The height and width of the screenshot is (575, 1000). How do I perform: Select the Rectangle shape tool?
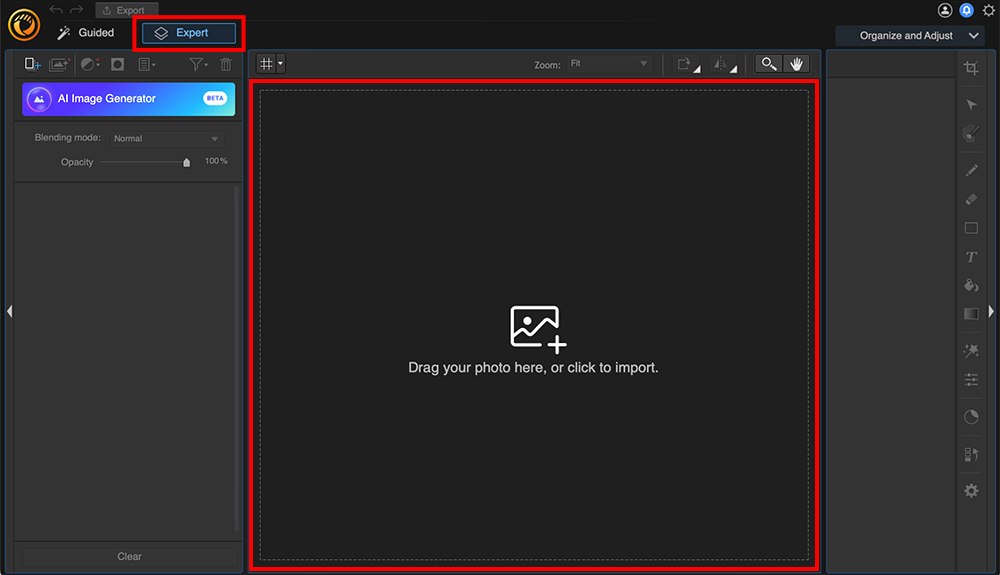[x=971, y=228]
